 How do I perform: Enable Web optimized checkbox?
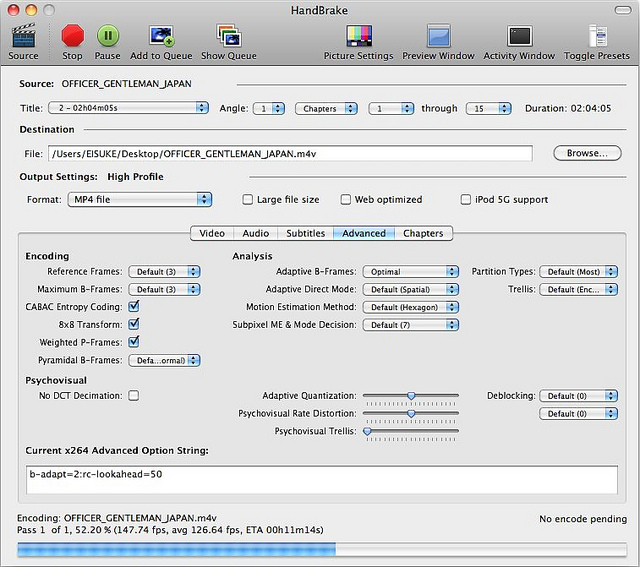[345, 200]
